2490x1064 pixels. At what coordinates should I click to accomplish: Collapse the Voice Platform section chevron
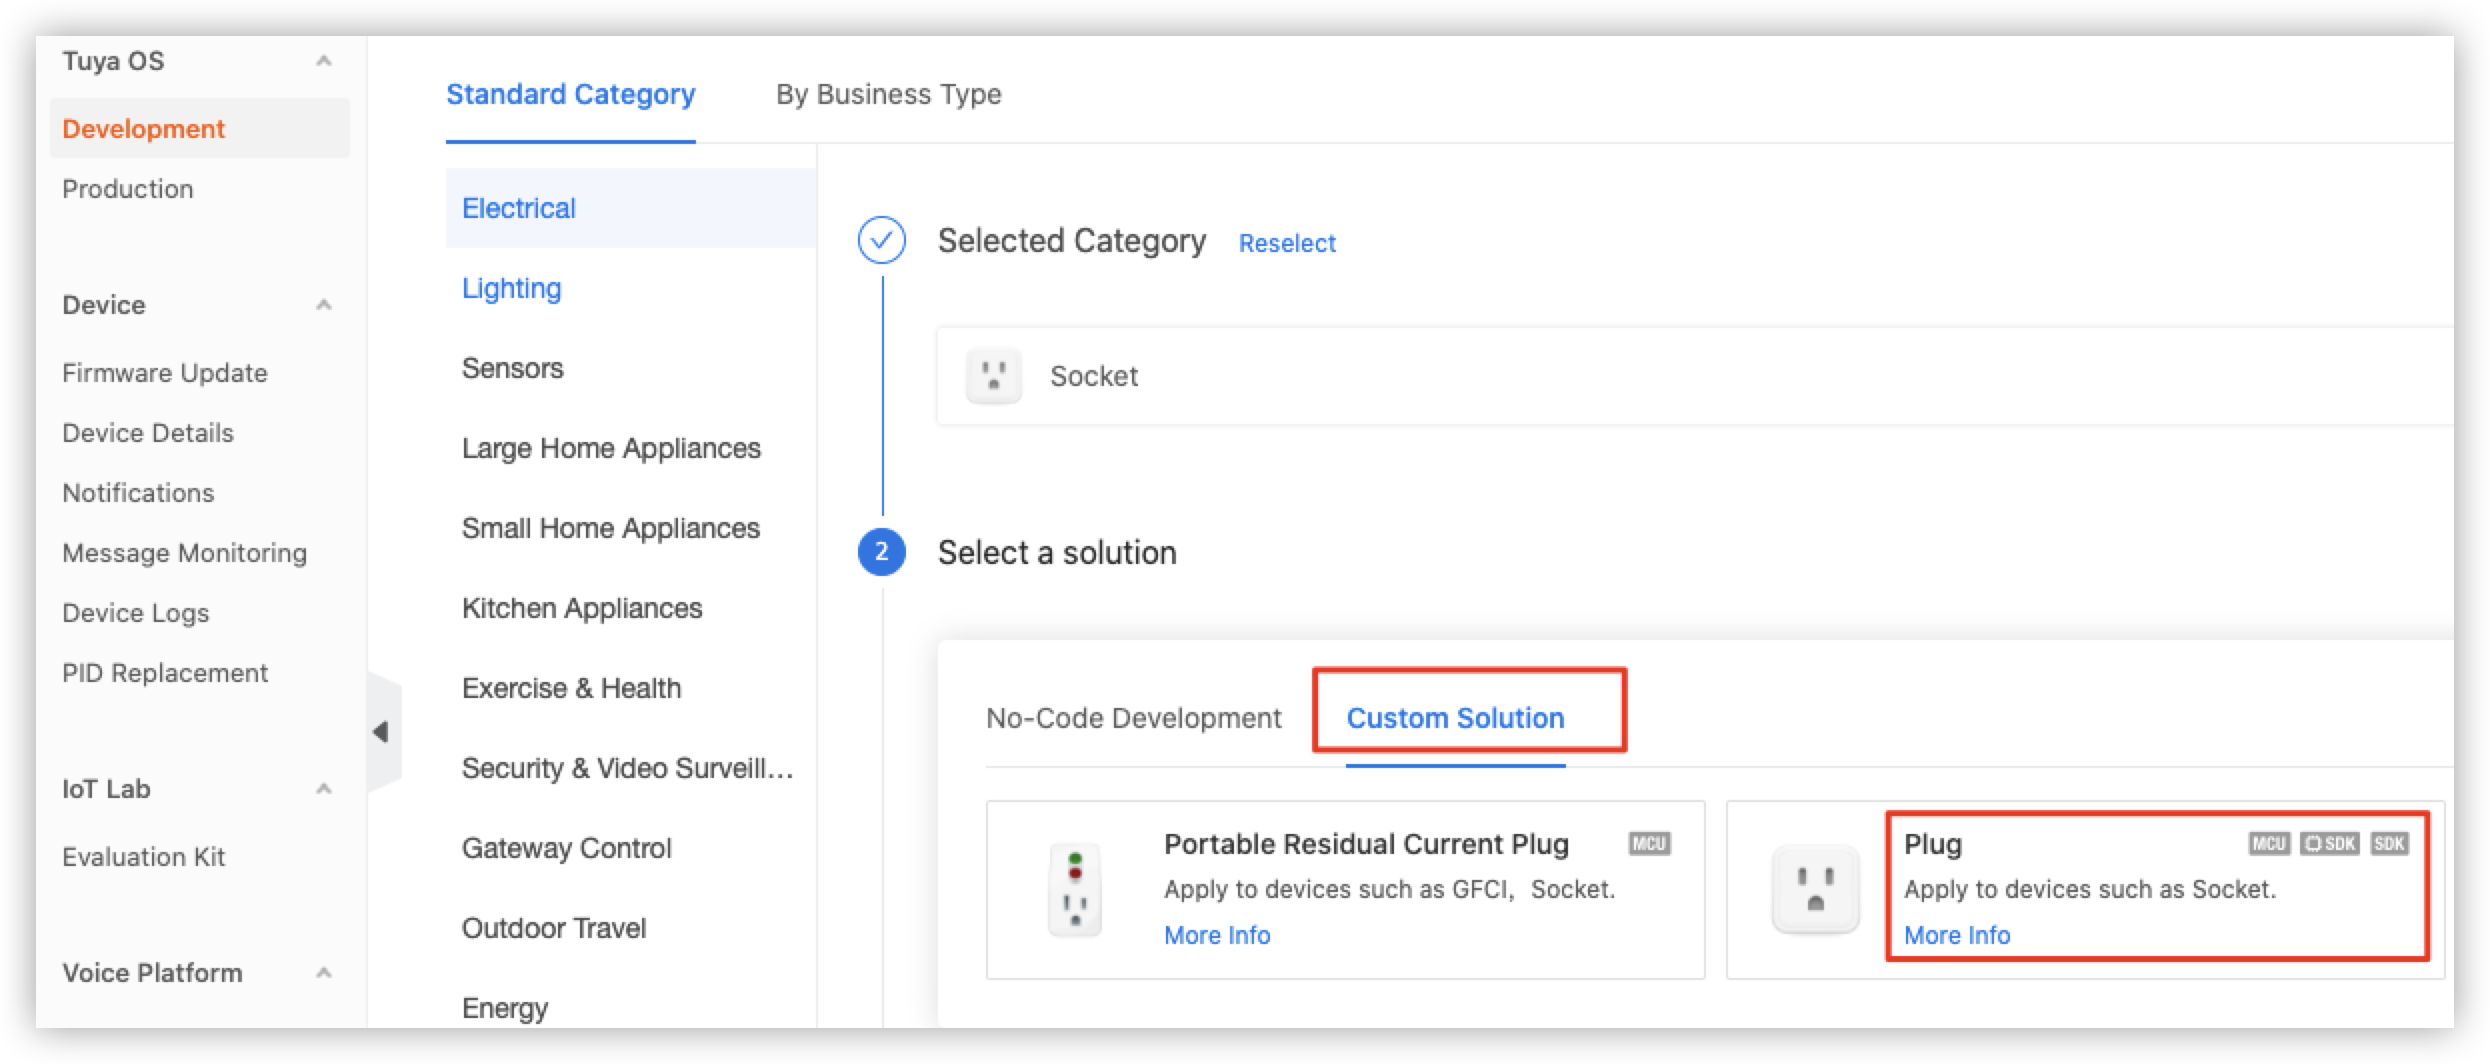tap(323, 973)
